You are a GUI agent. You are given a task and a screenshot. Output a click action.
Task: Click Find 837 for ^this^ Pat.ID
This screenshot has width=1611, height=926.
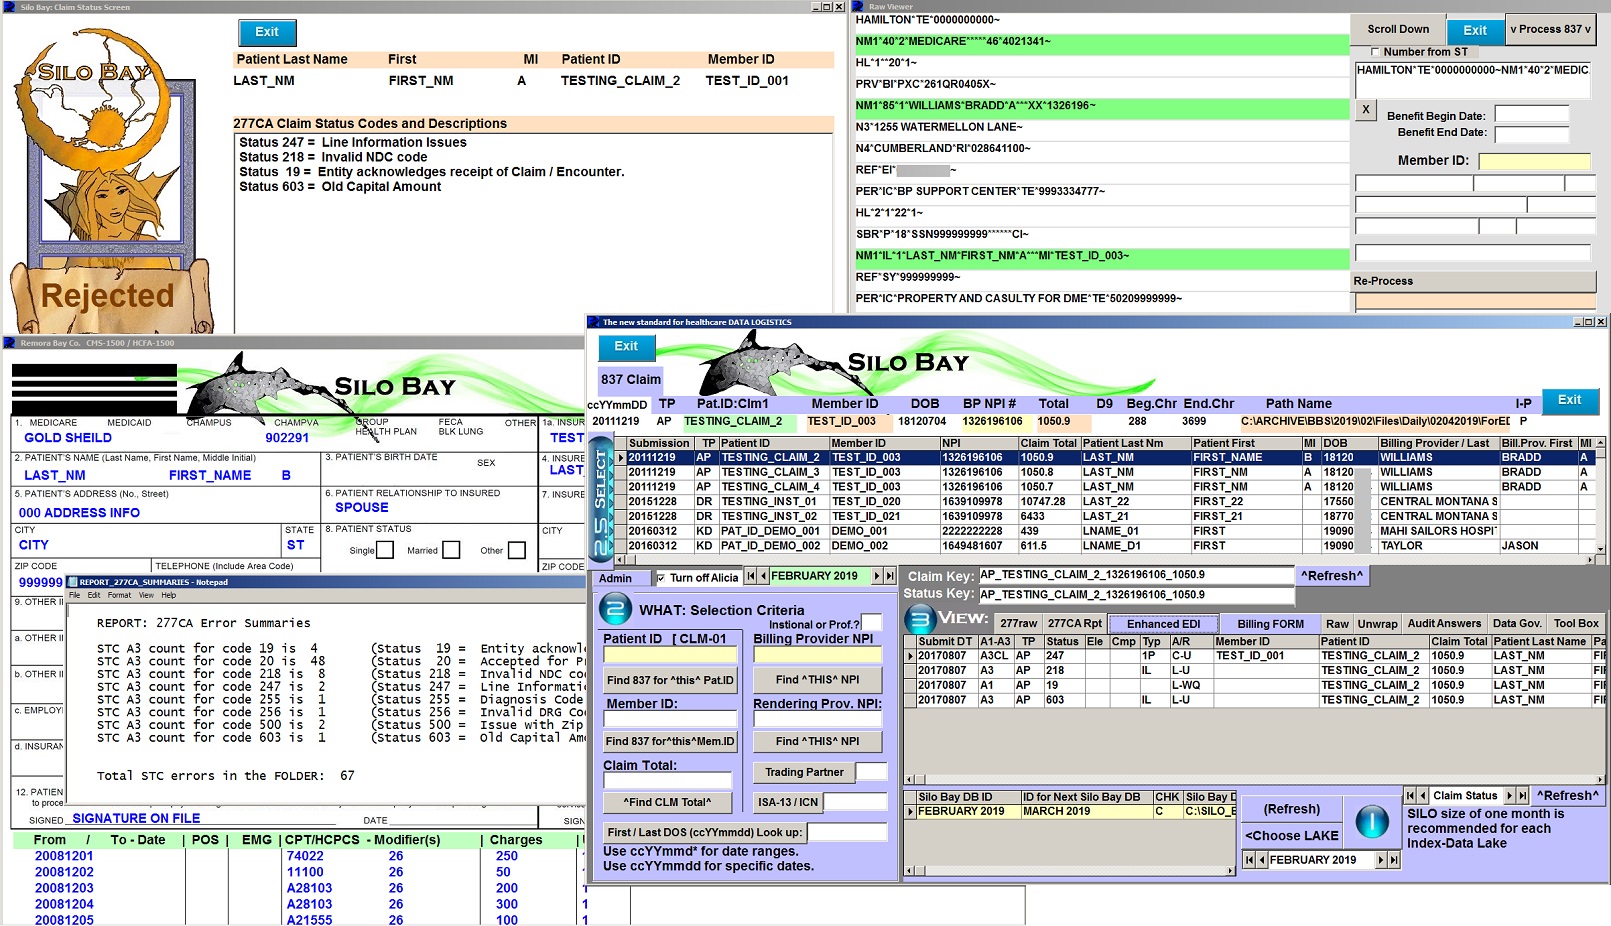click(670, 680)
